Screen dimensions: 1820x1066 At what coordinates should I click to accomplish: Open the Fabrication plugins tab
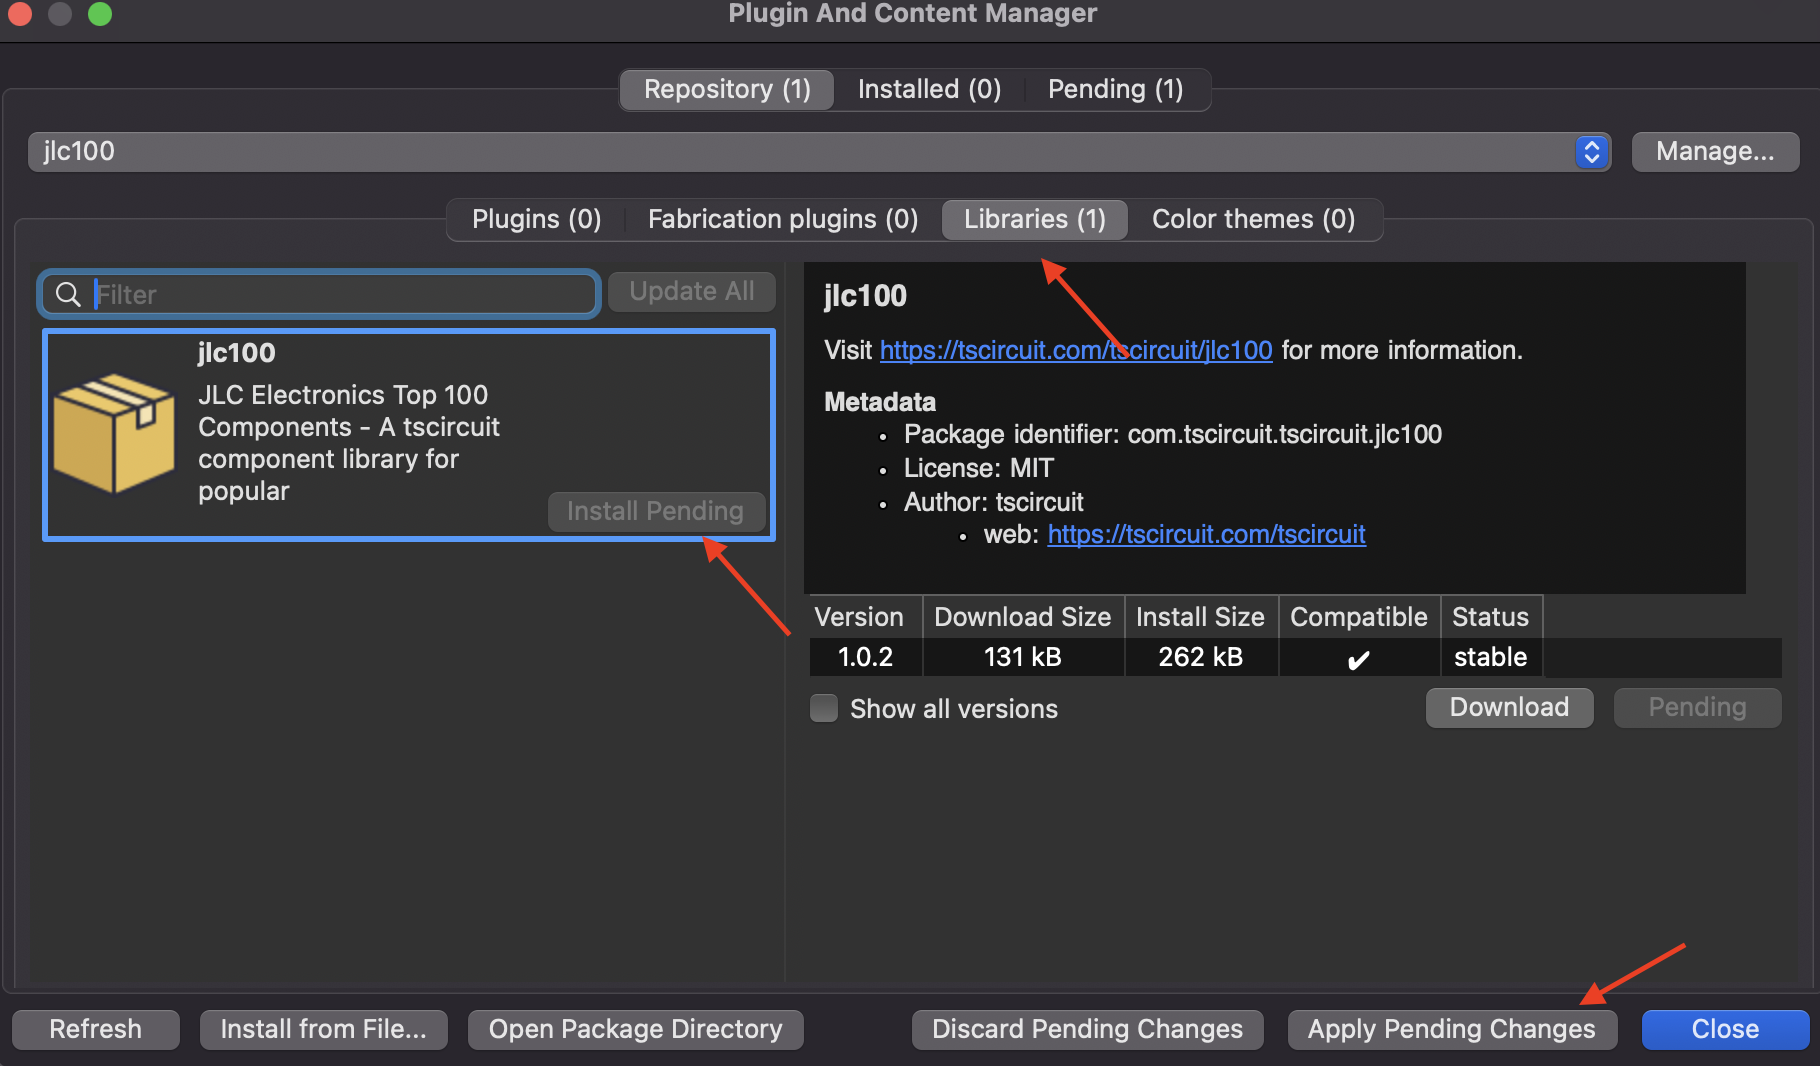point(782,219)
